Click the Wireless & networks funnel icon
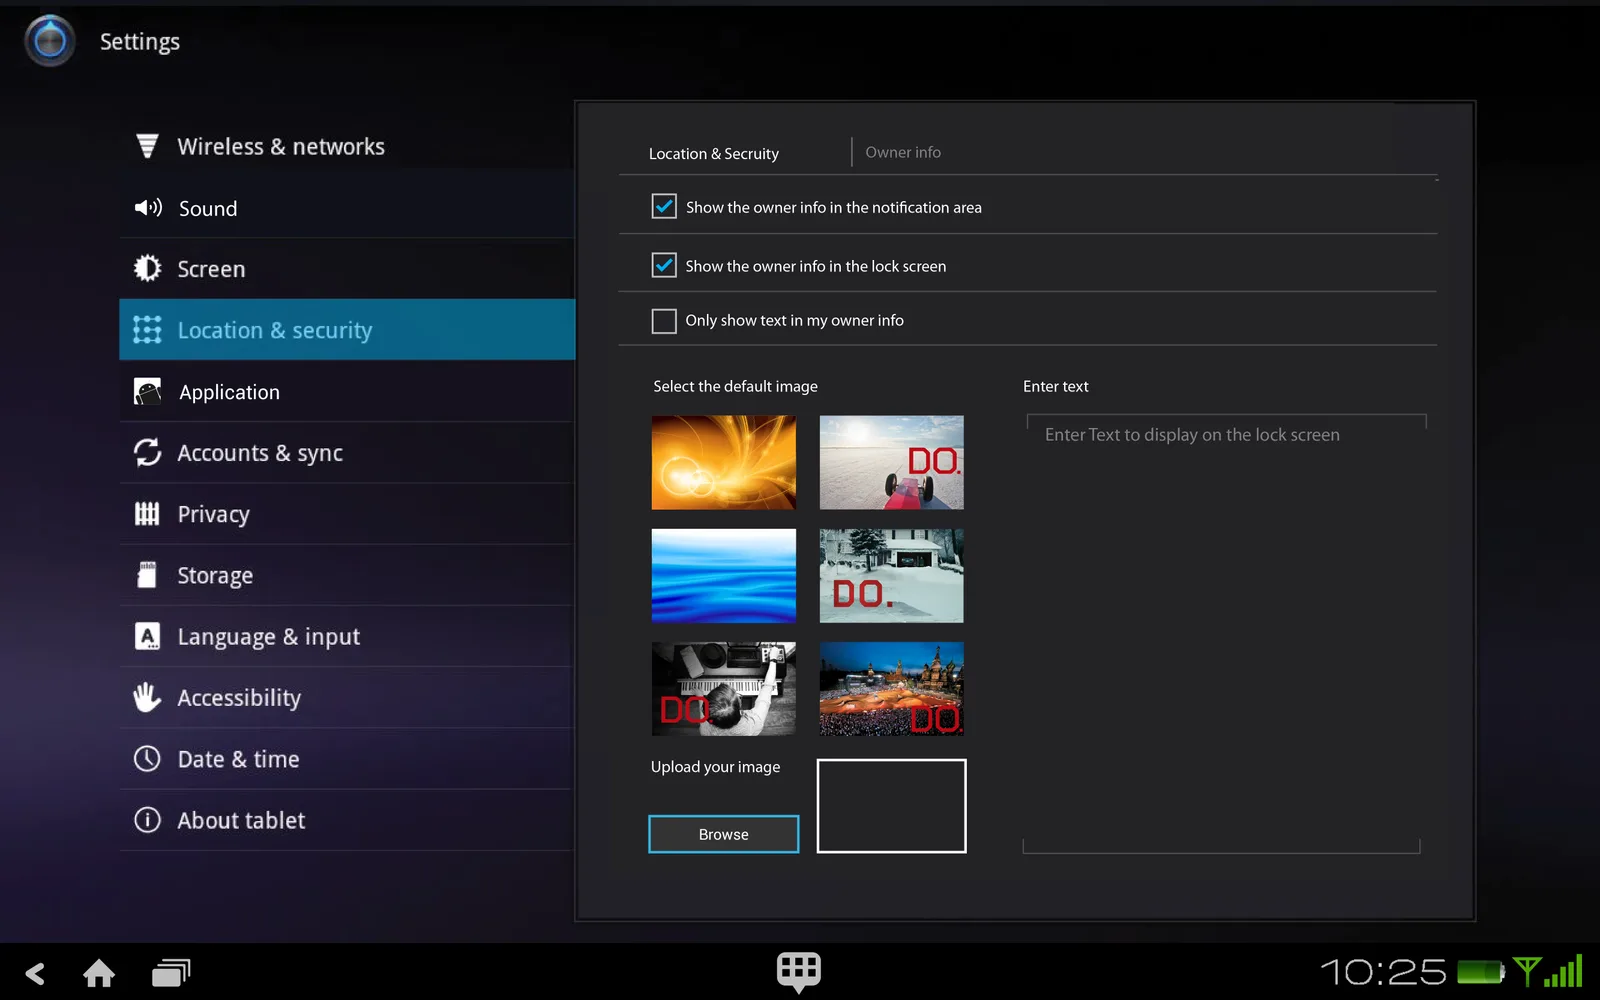This screenshot has height=1000, width=1600. pyautogui.click(x=147, y=146)
